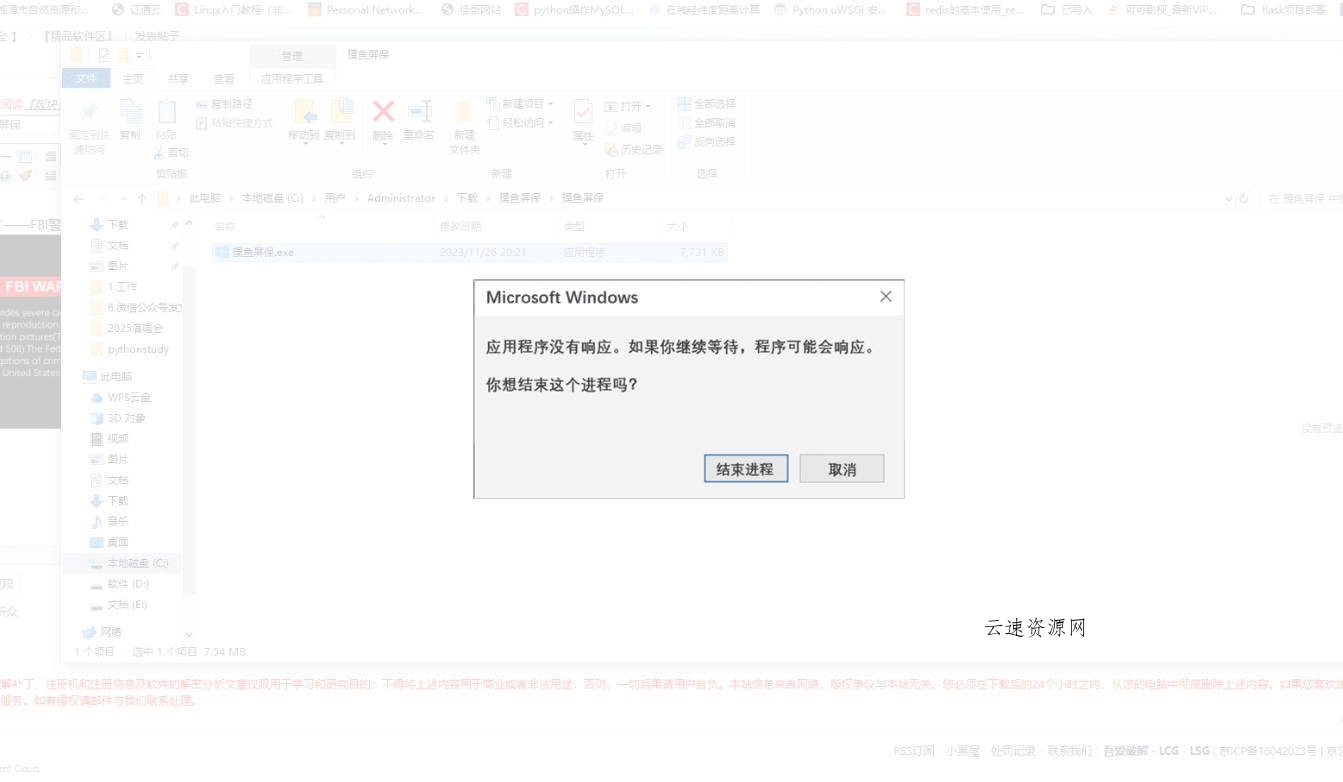The image size is (1343, 782).
Task: Click the red Delete (删除) icon in ribbon
Action: tap(383, 112)
